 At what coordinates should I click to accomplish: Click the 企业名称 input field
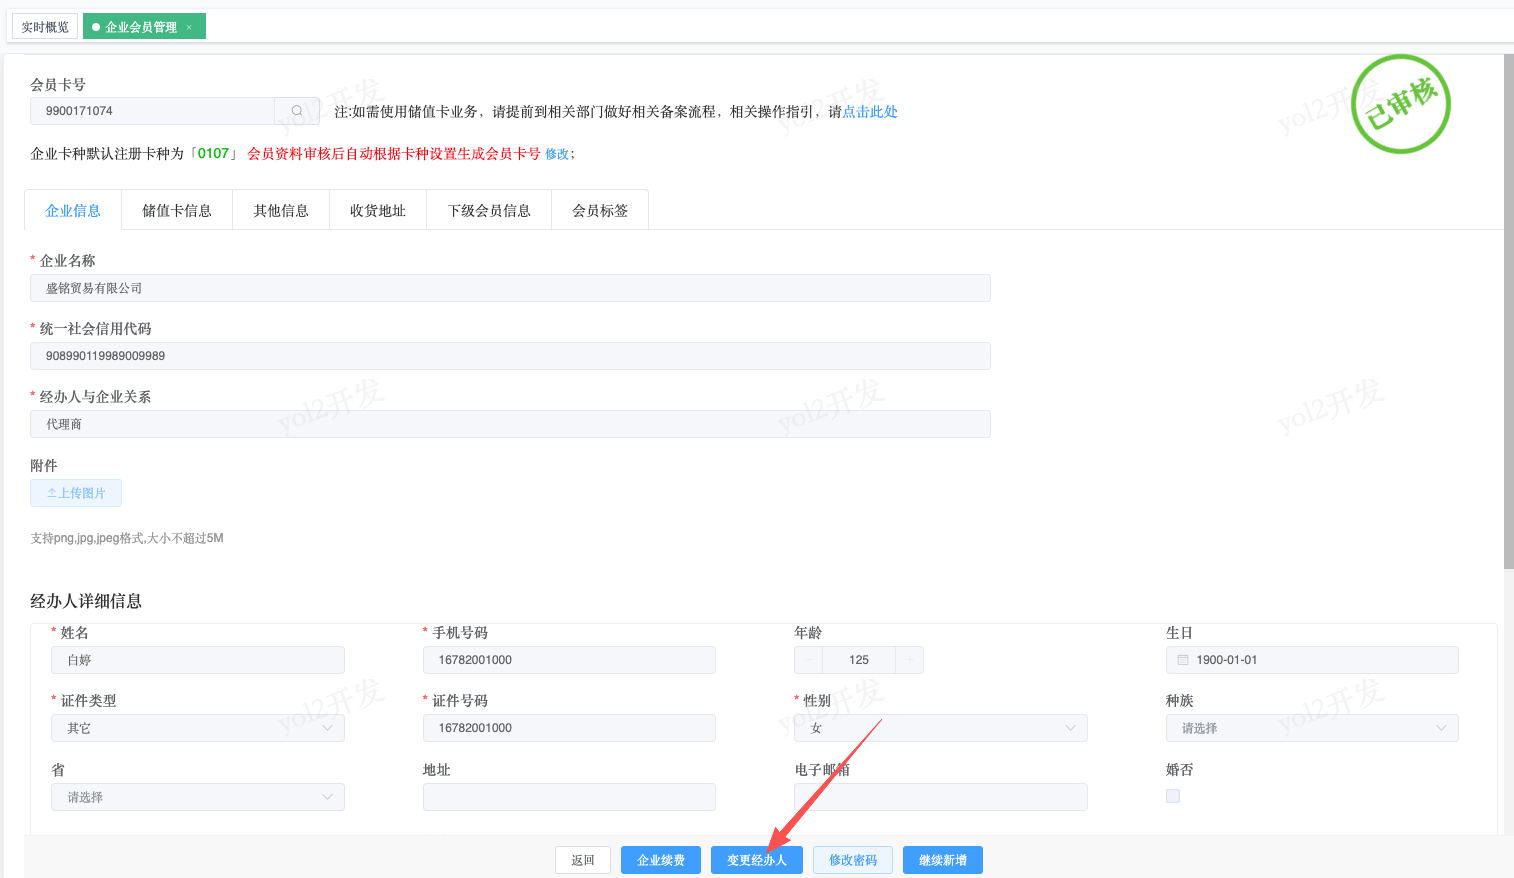510,288
